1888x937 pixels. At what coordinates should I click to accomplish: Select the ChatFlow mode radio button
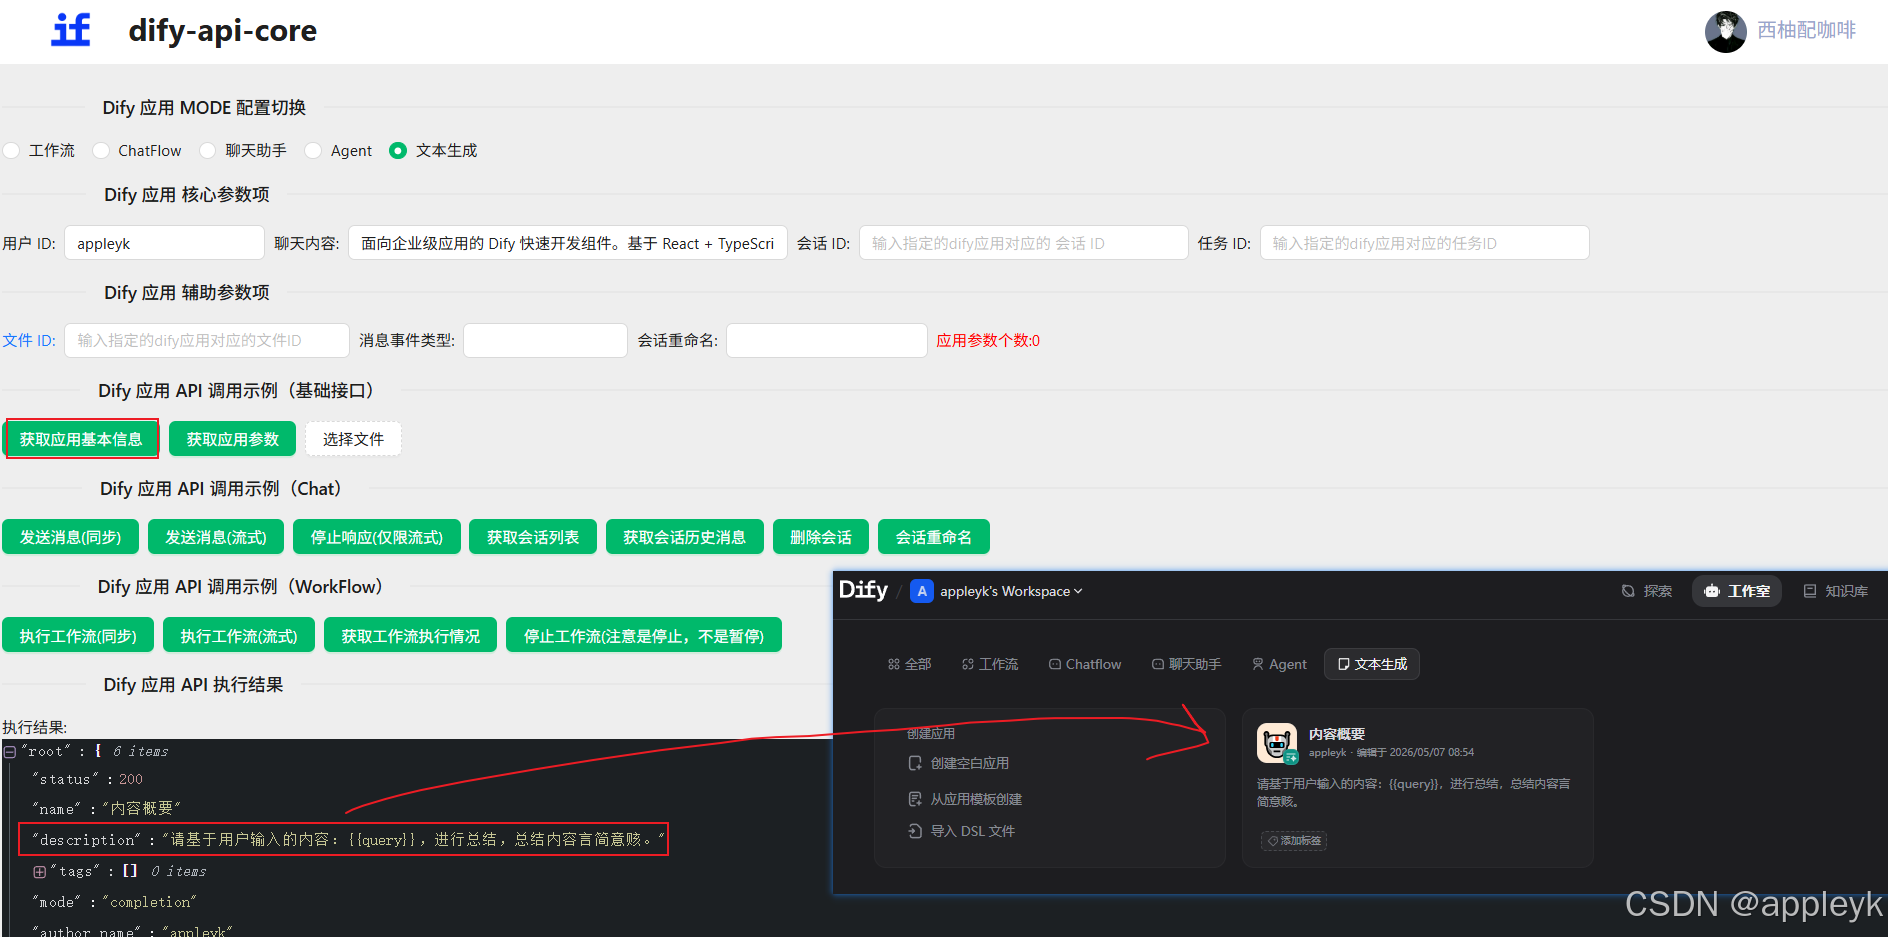(x=101, y=150)
